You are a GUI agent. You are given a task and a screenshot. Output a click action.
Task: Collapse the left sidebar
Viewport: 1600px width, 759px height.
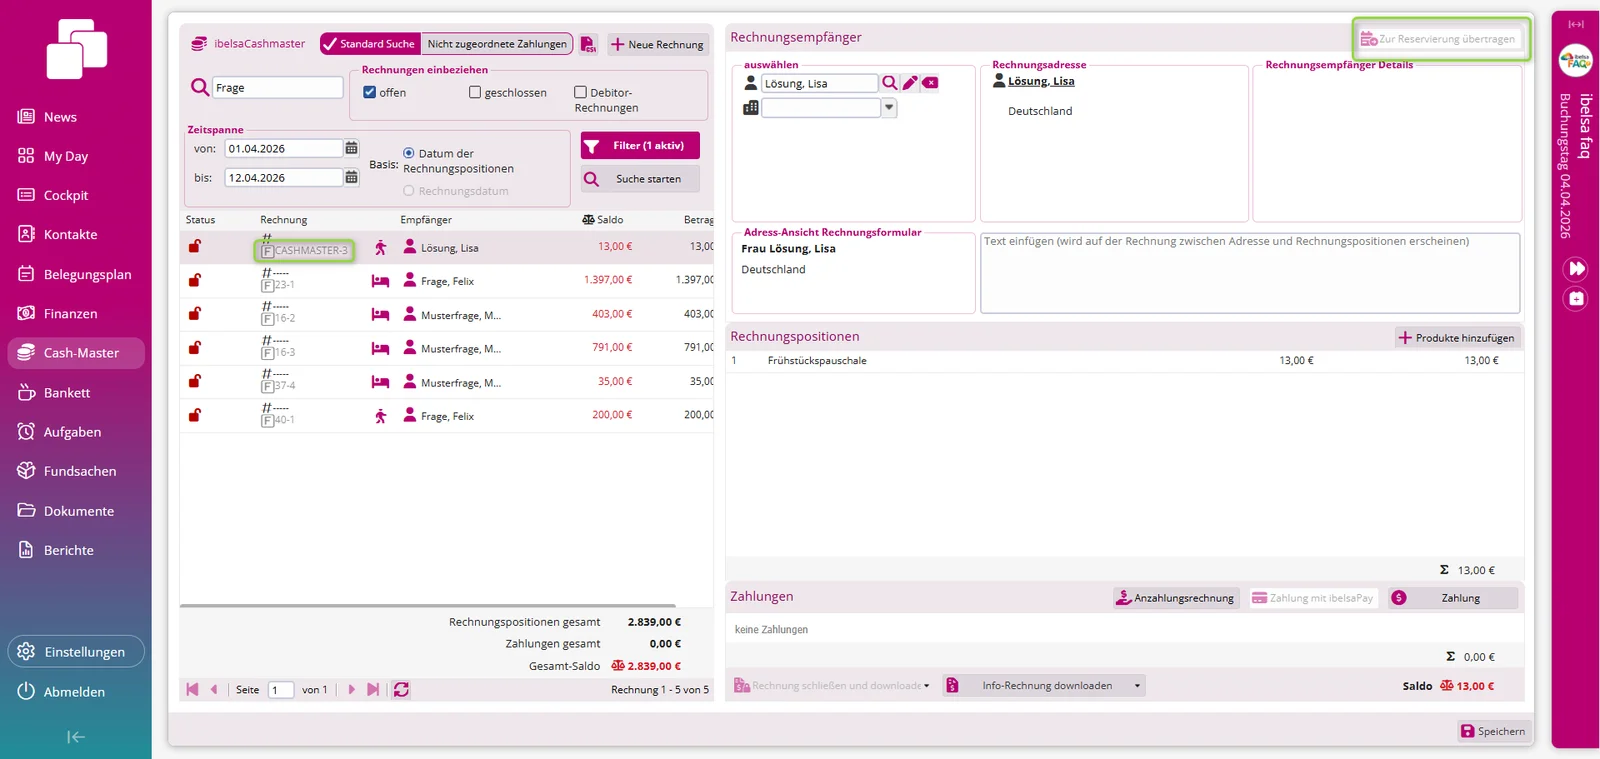pos(76,737)
